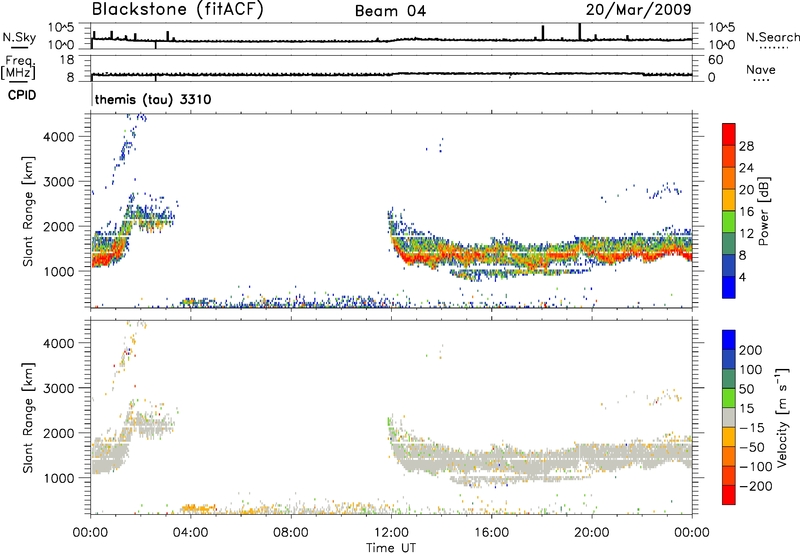Click the tall sky-noise spike near 19:30
Image resolution: width=800 pixels, height=554 pixels.
click(580, 31)
